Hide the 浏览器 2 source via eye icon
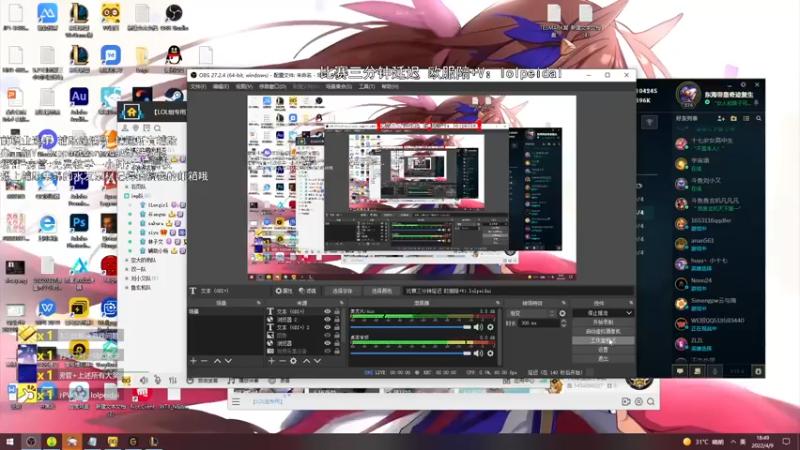This screenshot has width=800, height=450. tap(328, 319)
